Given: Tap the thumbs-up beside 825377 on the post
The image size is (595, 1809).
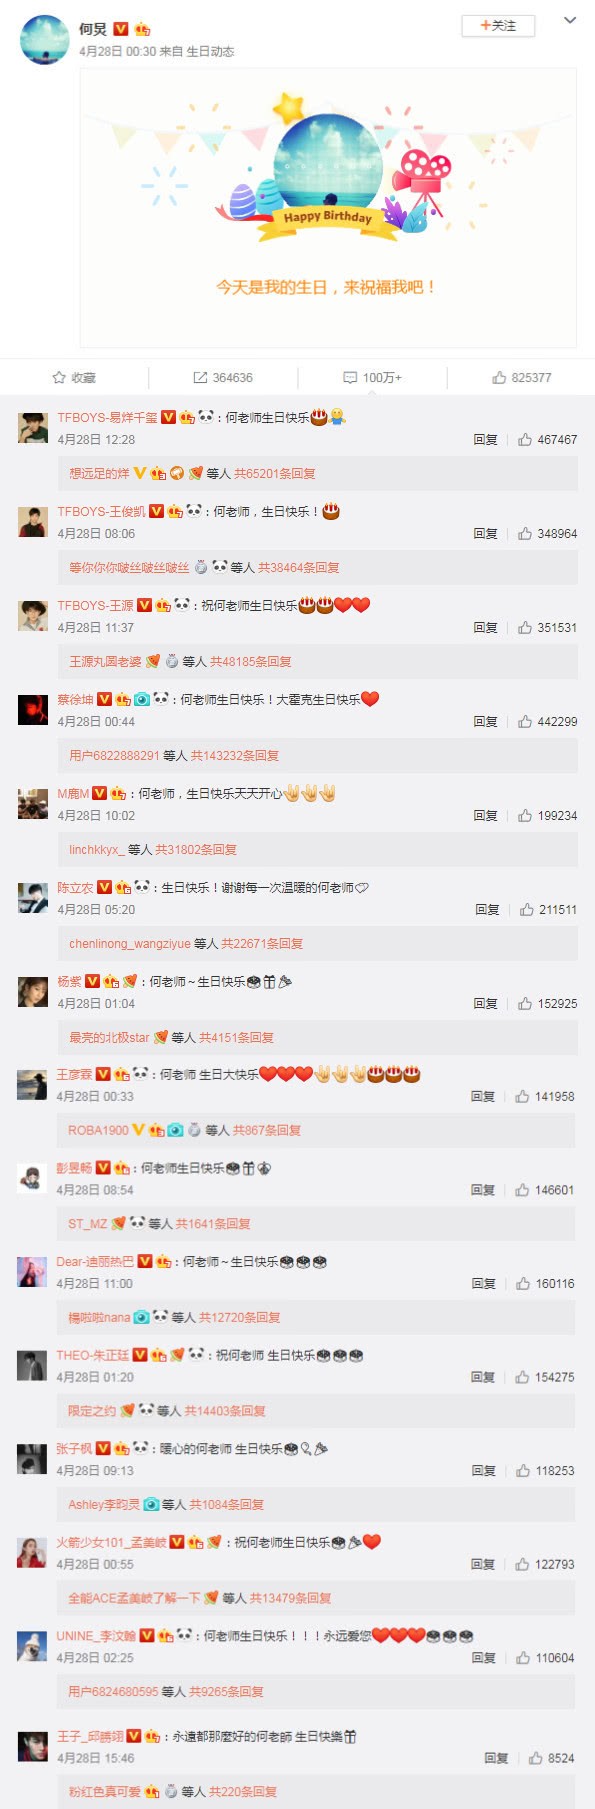Looking at the screenshot, I should click(499, 377).
